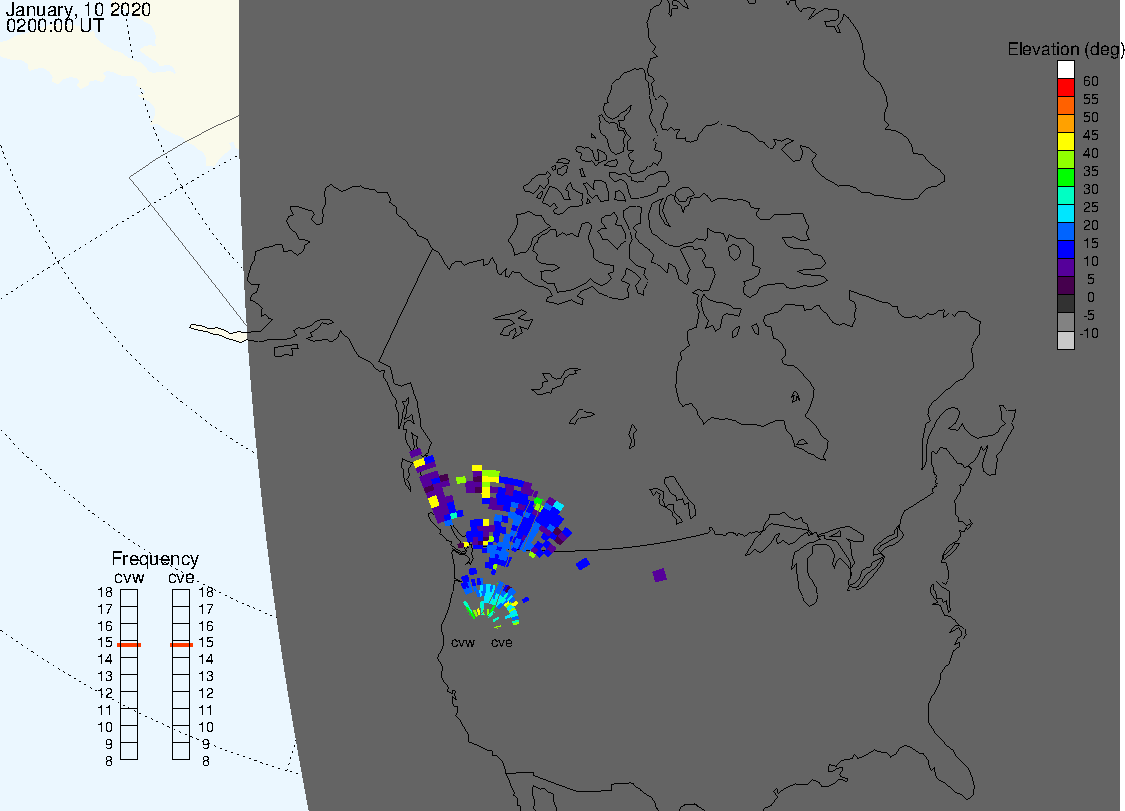
Task: Click the red marker on the cve frequency bar
Action: [182, 644]
